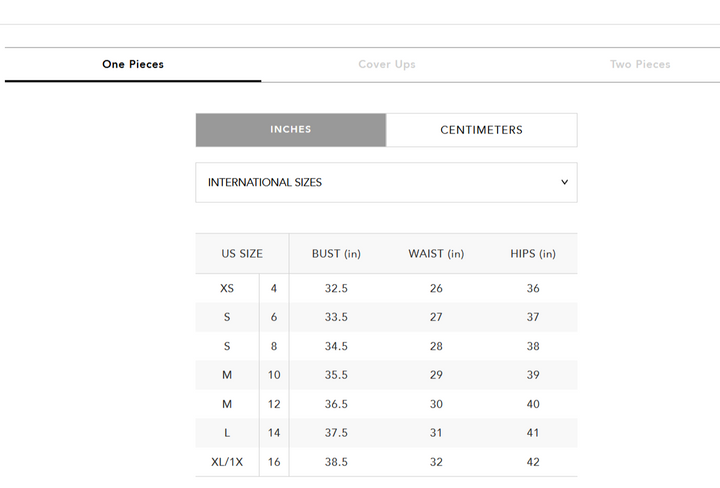Expand the International Sizes dropdown
The image size is (720, 488).
(x=385, y=183)
